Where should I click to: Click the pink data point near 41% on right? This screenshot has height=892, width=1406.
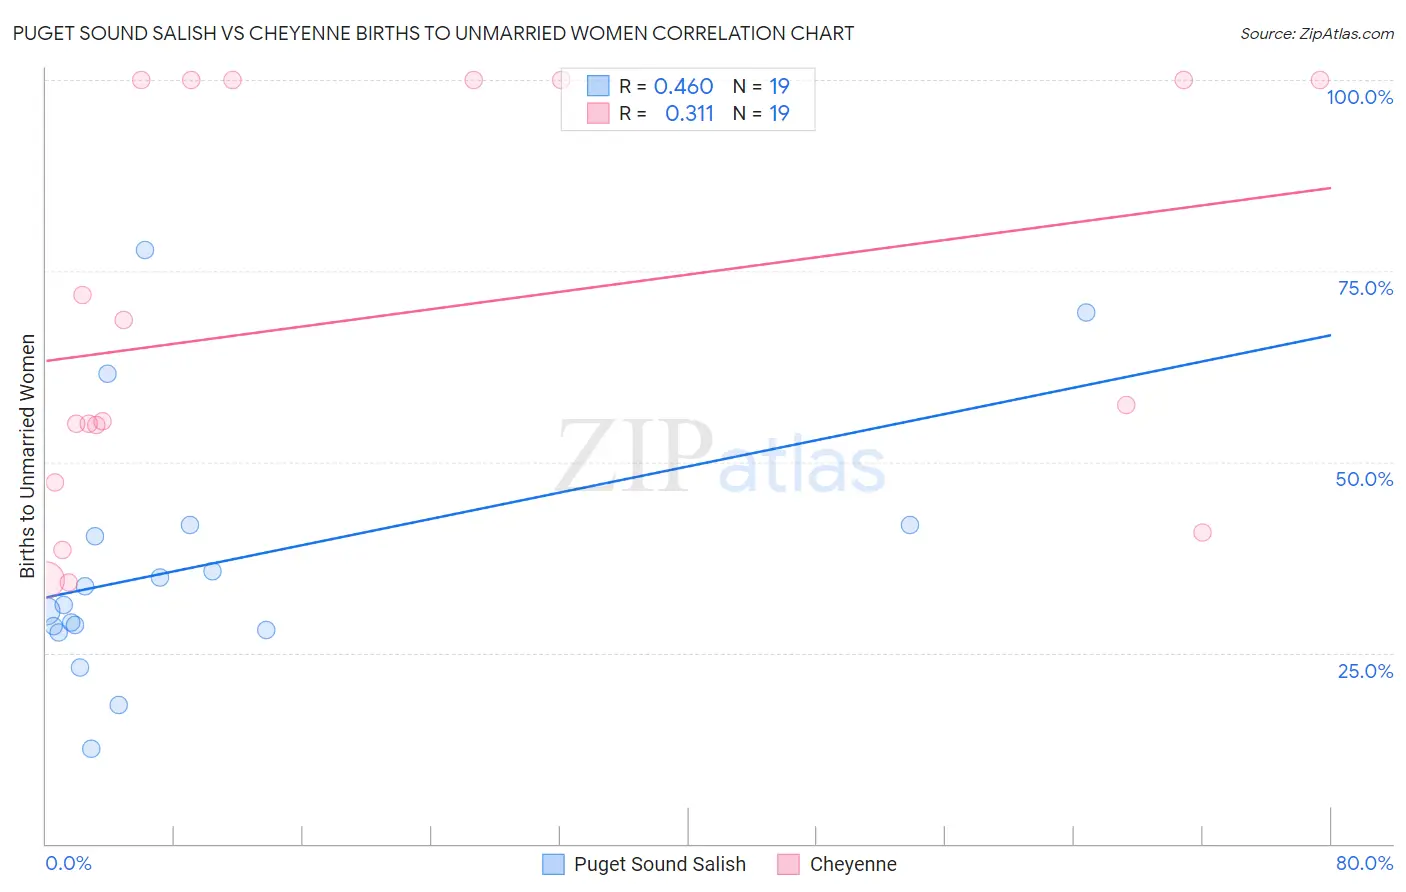[x=1203, y=532]
